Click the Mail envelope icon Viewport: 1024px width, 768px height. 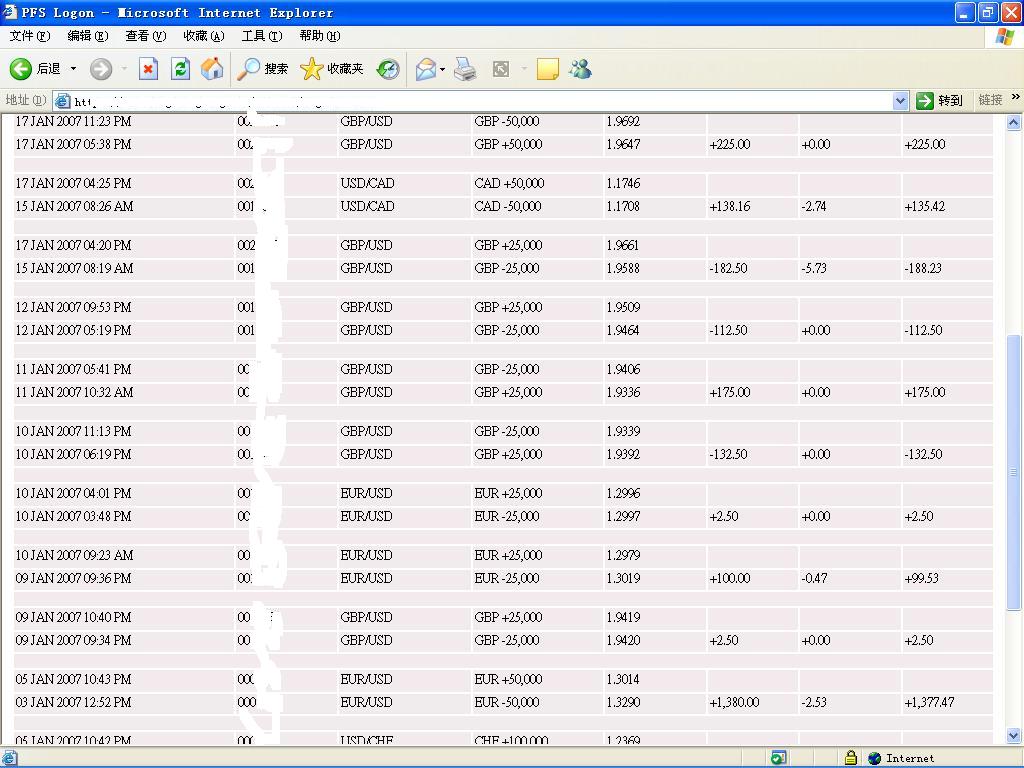tap(426, 69)
